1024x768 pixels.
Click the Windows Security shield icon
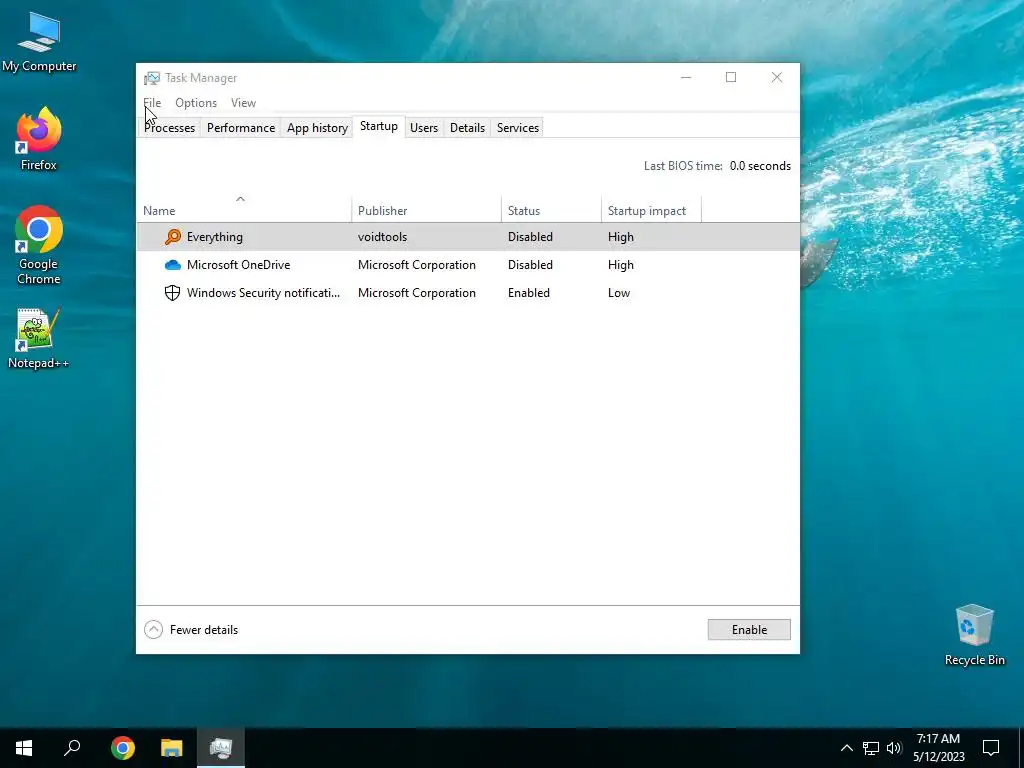click(x=172, y=293)
